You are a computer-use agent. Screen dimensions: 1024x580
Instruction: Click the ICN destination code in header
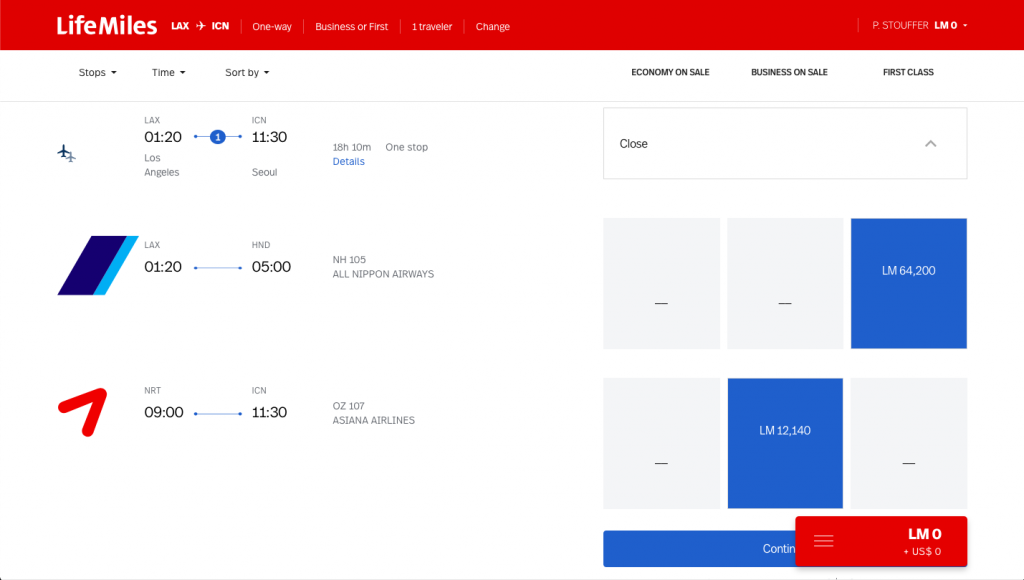click(220, 26)
